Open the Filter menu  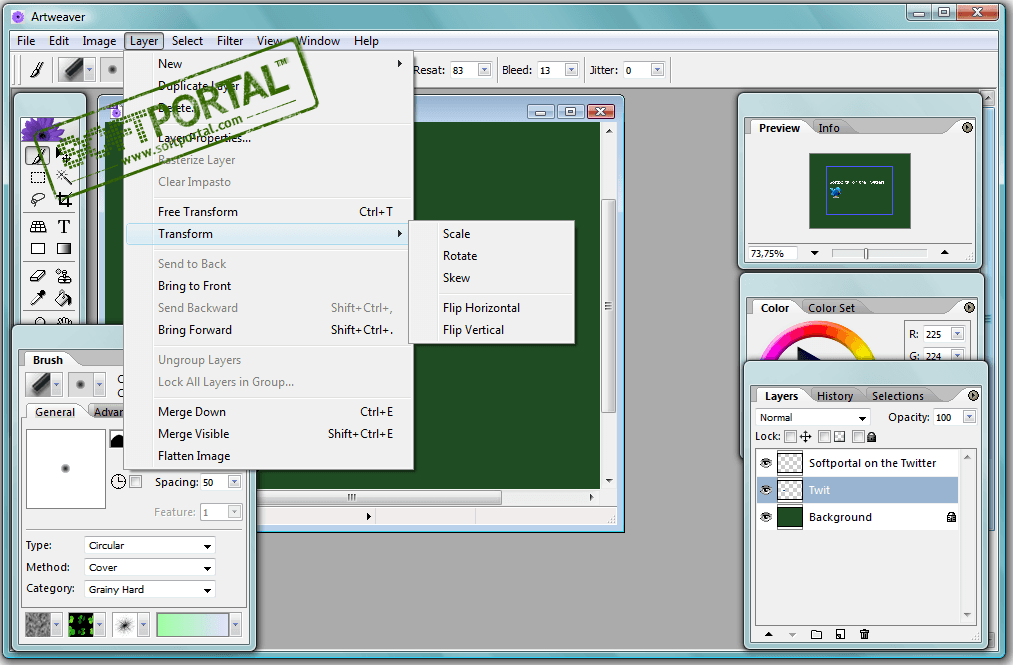click(x=229, y=41)
